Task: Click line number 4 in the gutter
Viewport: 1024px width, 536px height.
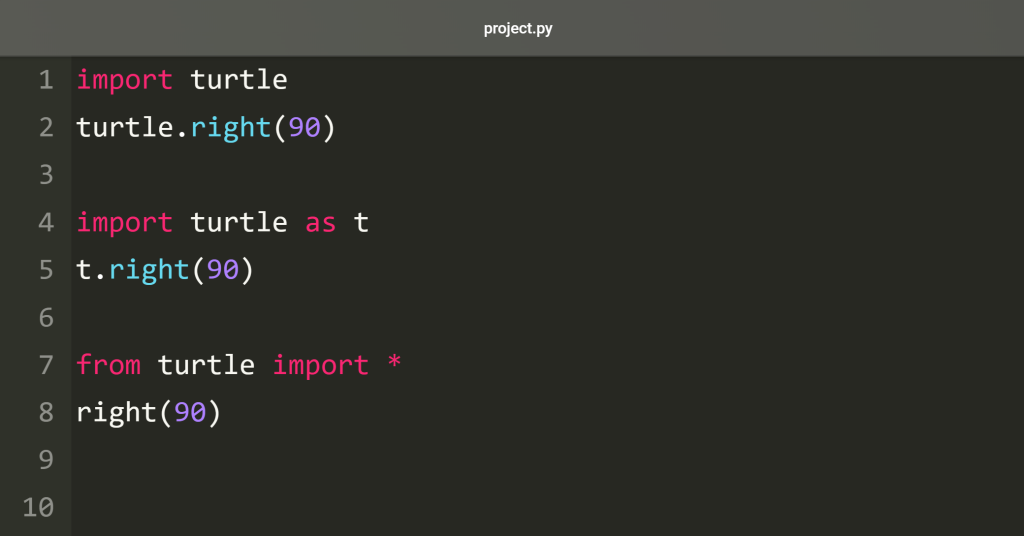Action: pos(46,223)
